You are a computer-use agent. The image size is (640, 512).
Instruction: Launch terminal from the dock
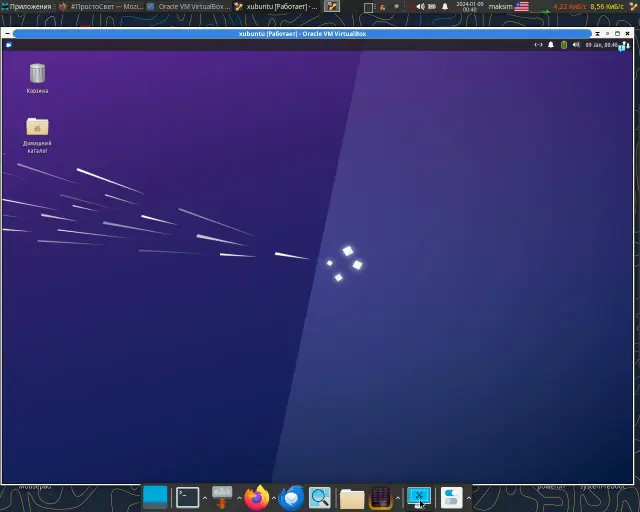187,497
